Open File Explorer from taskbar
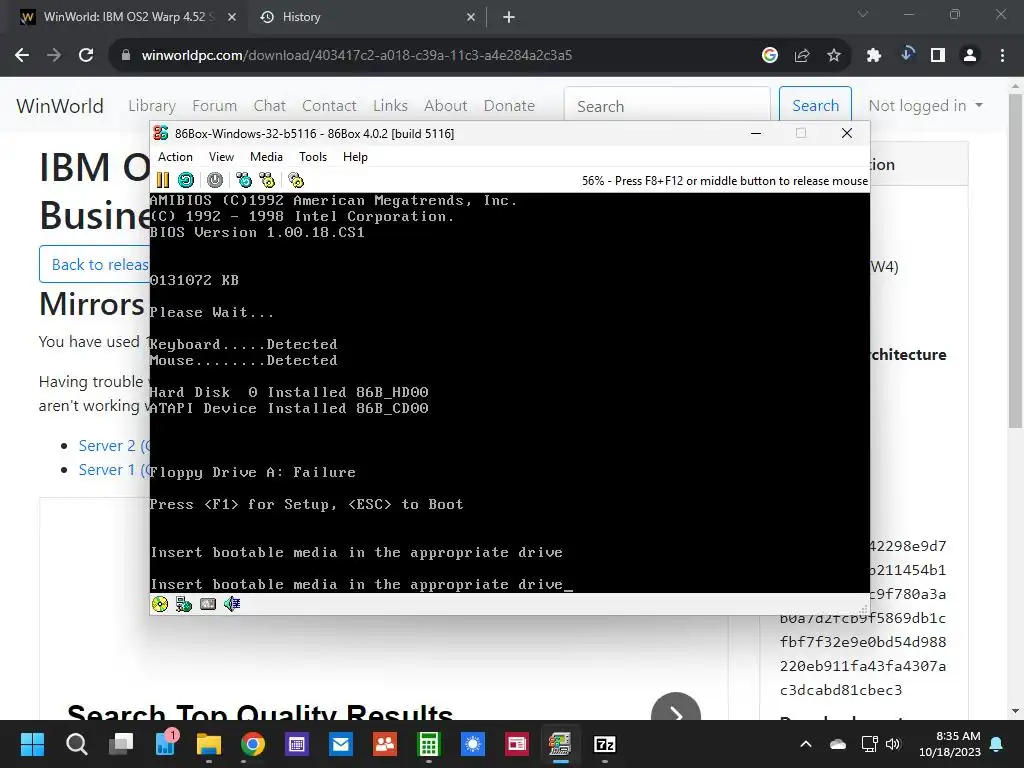1024x768 pixels. pos(208,744)
